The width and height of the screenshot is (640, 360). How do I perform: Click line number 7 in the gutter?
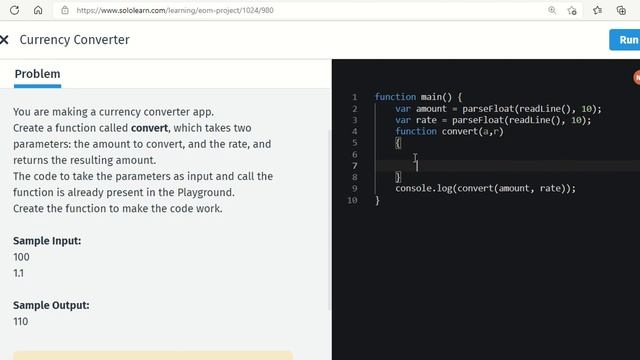tap(355, 166)
